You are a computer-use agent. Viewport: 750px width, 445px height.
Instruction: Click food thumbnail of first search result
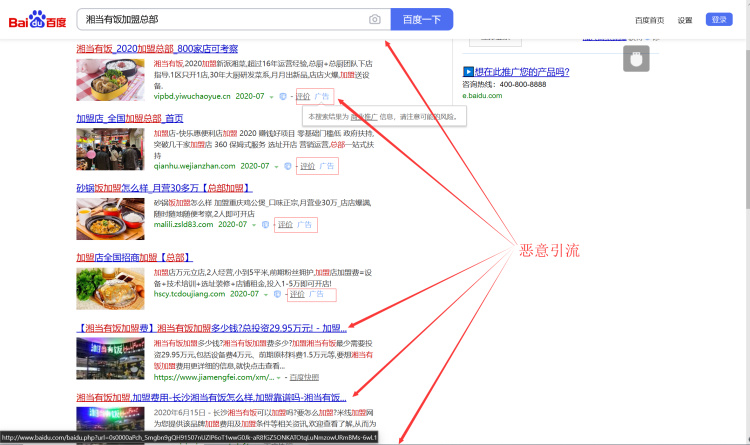[x=110, y=79]
